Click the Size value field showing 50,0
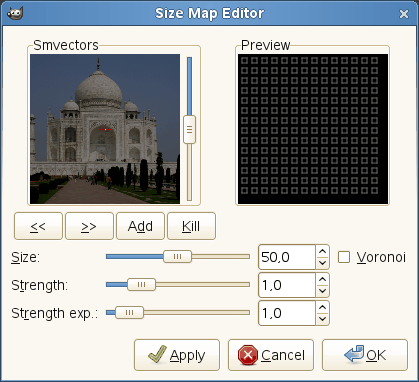 point(287,257)
